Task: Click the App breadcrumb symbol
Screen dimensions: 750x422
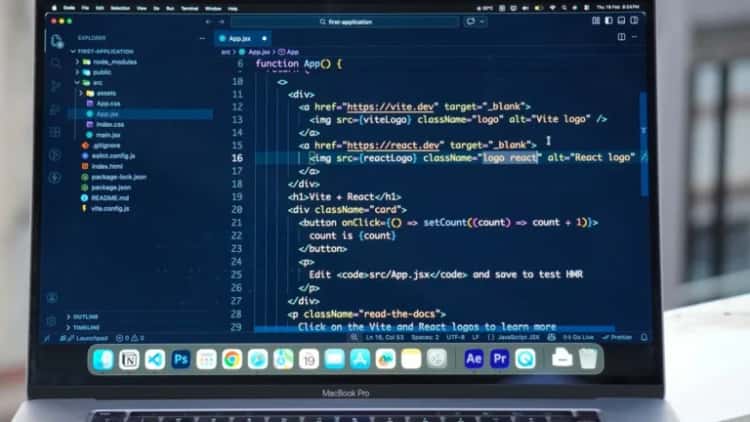Action: 289,52
